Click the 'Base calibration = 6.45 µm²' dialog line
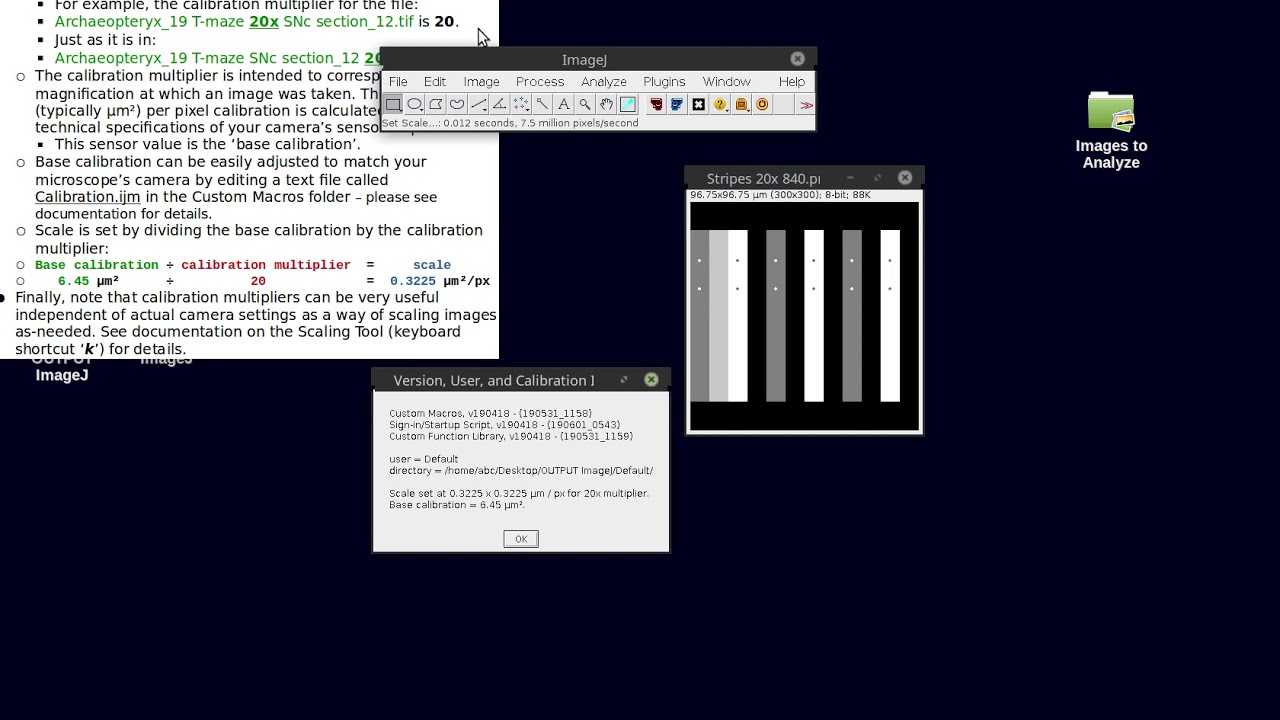The height and width of the screenshot is (720, 1280). [457, 505]
